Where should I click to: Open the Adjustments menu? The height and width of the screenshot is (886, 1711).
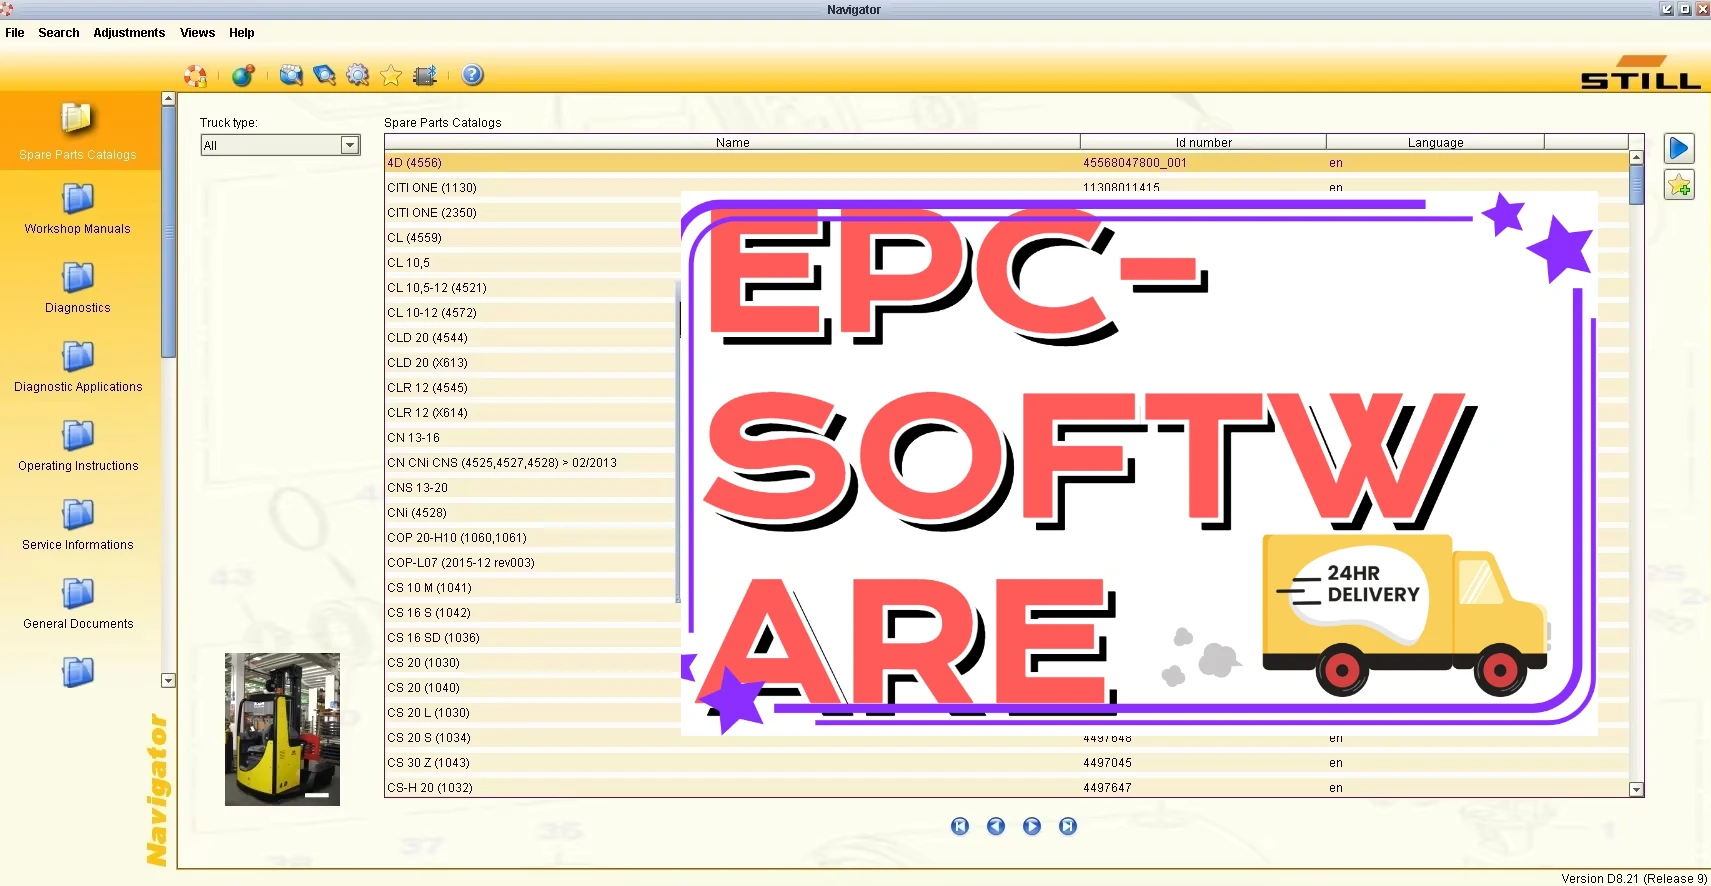point(129,33)
